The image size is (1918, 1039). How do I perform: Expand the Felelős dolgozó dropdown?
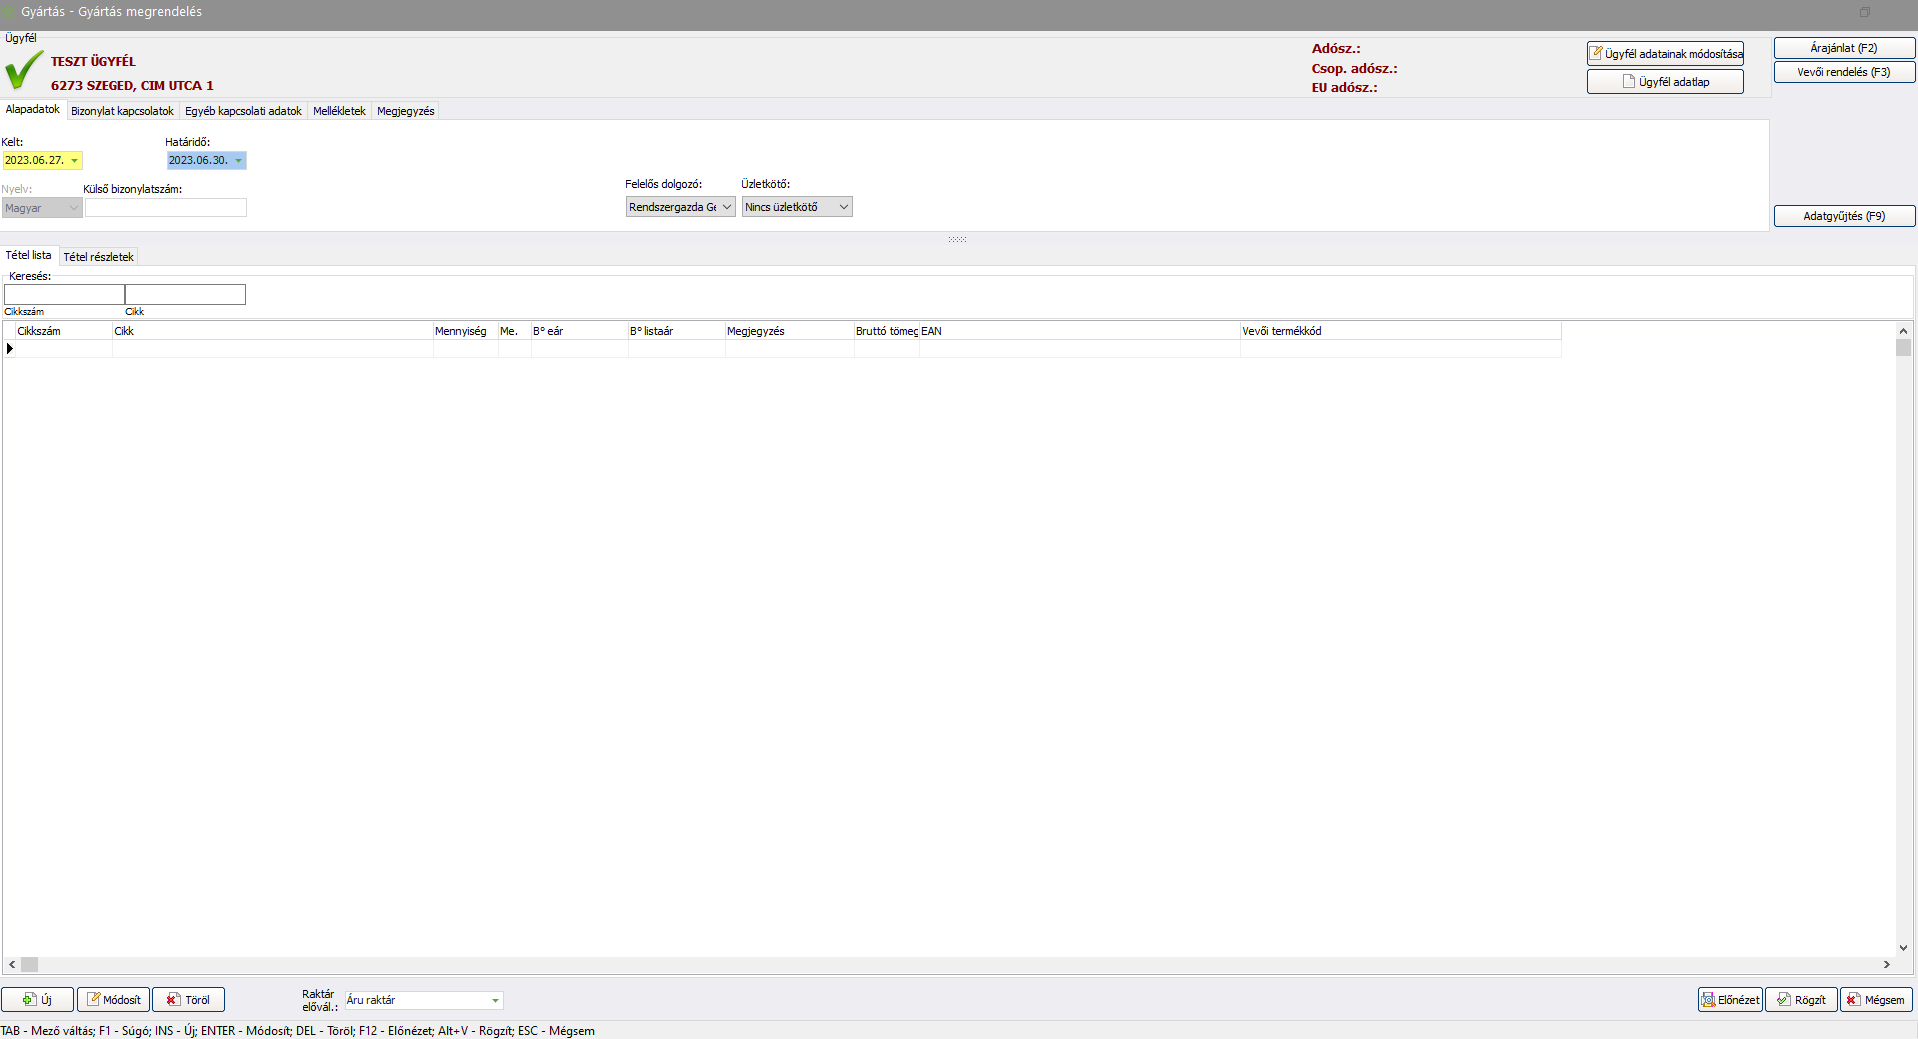point(727,207)
